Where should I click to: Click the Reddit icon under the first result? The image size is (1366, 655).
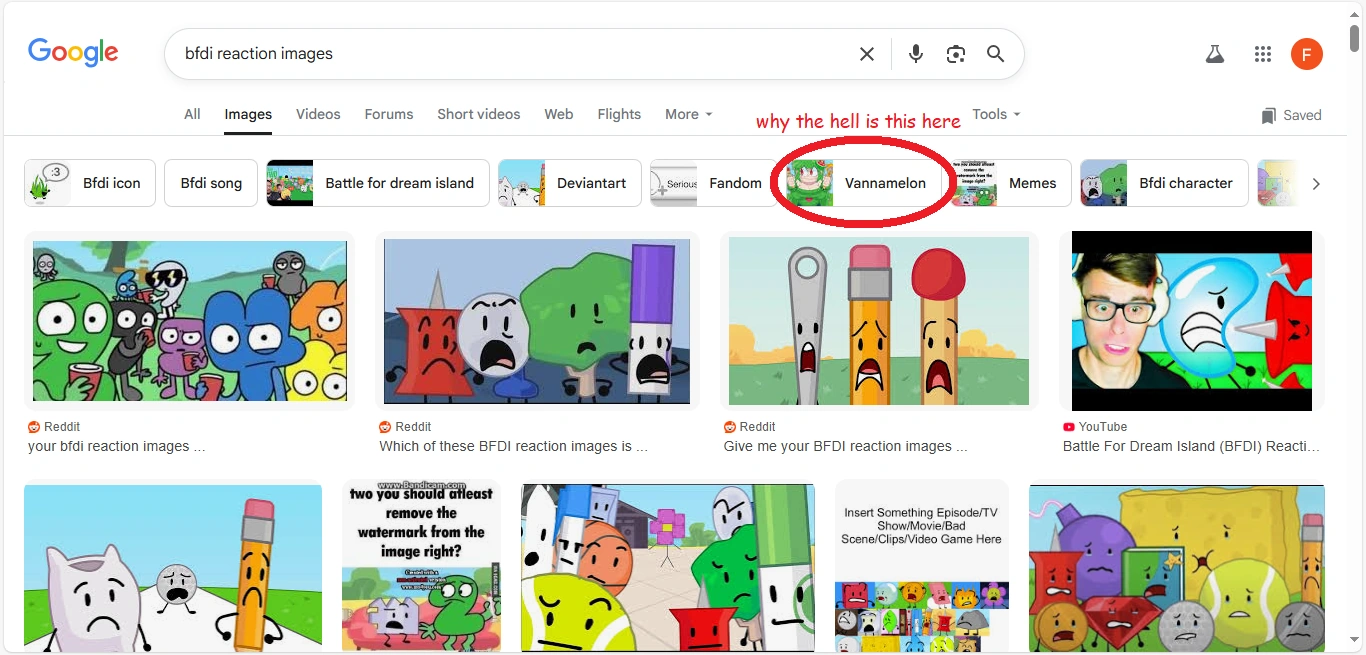(33, 426)
